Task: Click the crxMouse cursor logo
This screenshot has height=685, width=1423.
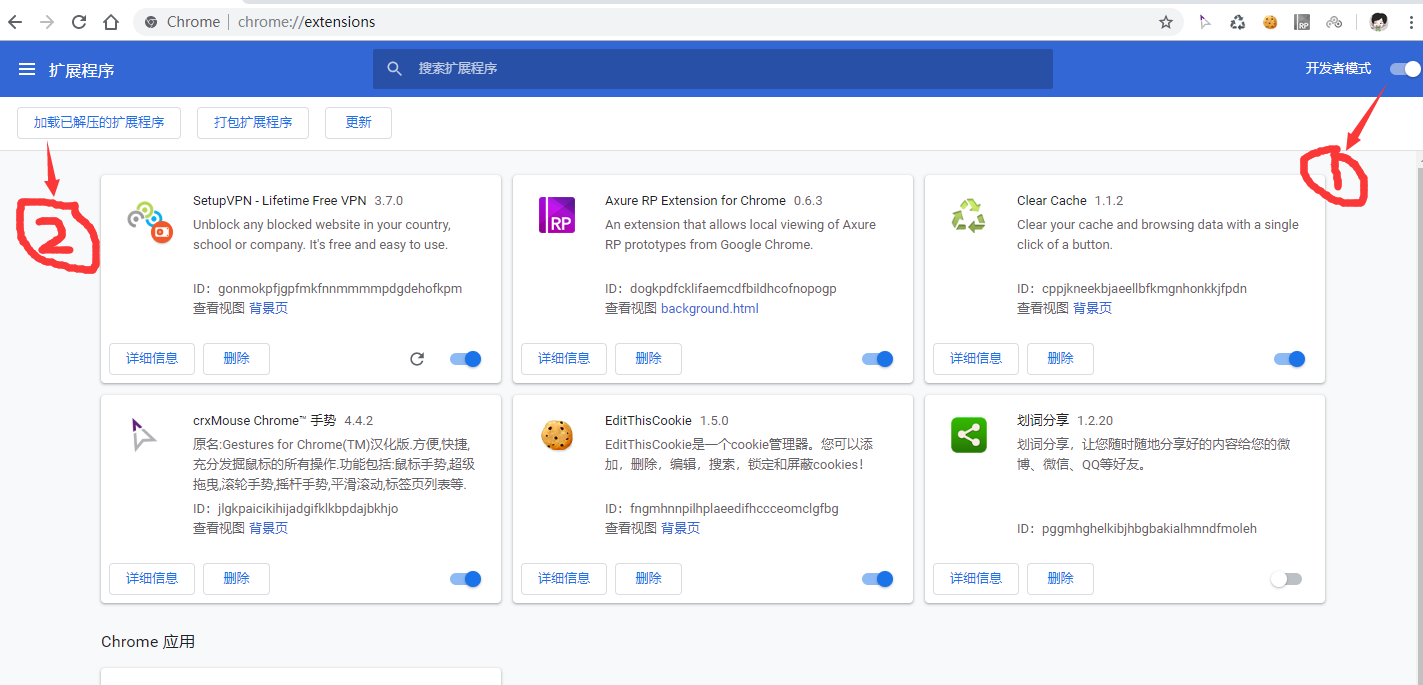Action: point(143,434)
